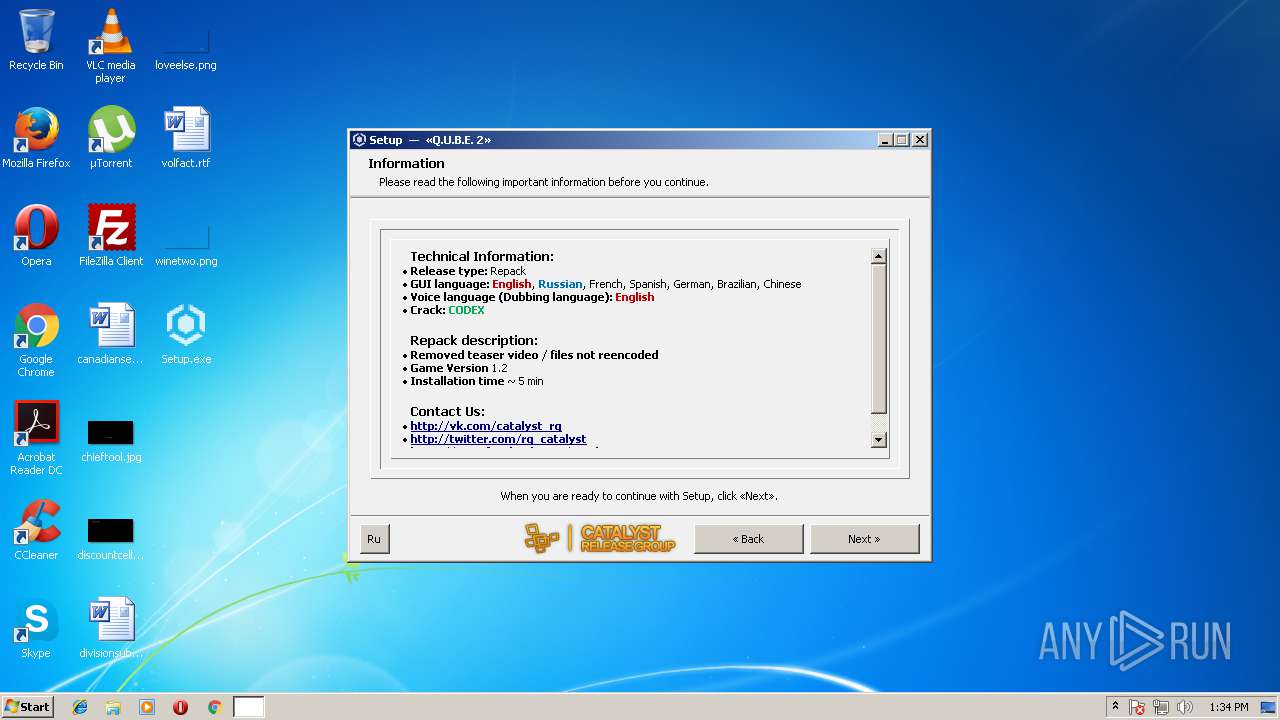This screenshot has width=1280, height=720.
Task: Open the vk.com/catalyst_rg link
Action: point(486,426)
